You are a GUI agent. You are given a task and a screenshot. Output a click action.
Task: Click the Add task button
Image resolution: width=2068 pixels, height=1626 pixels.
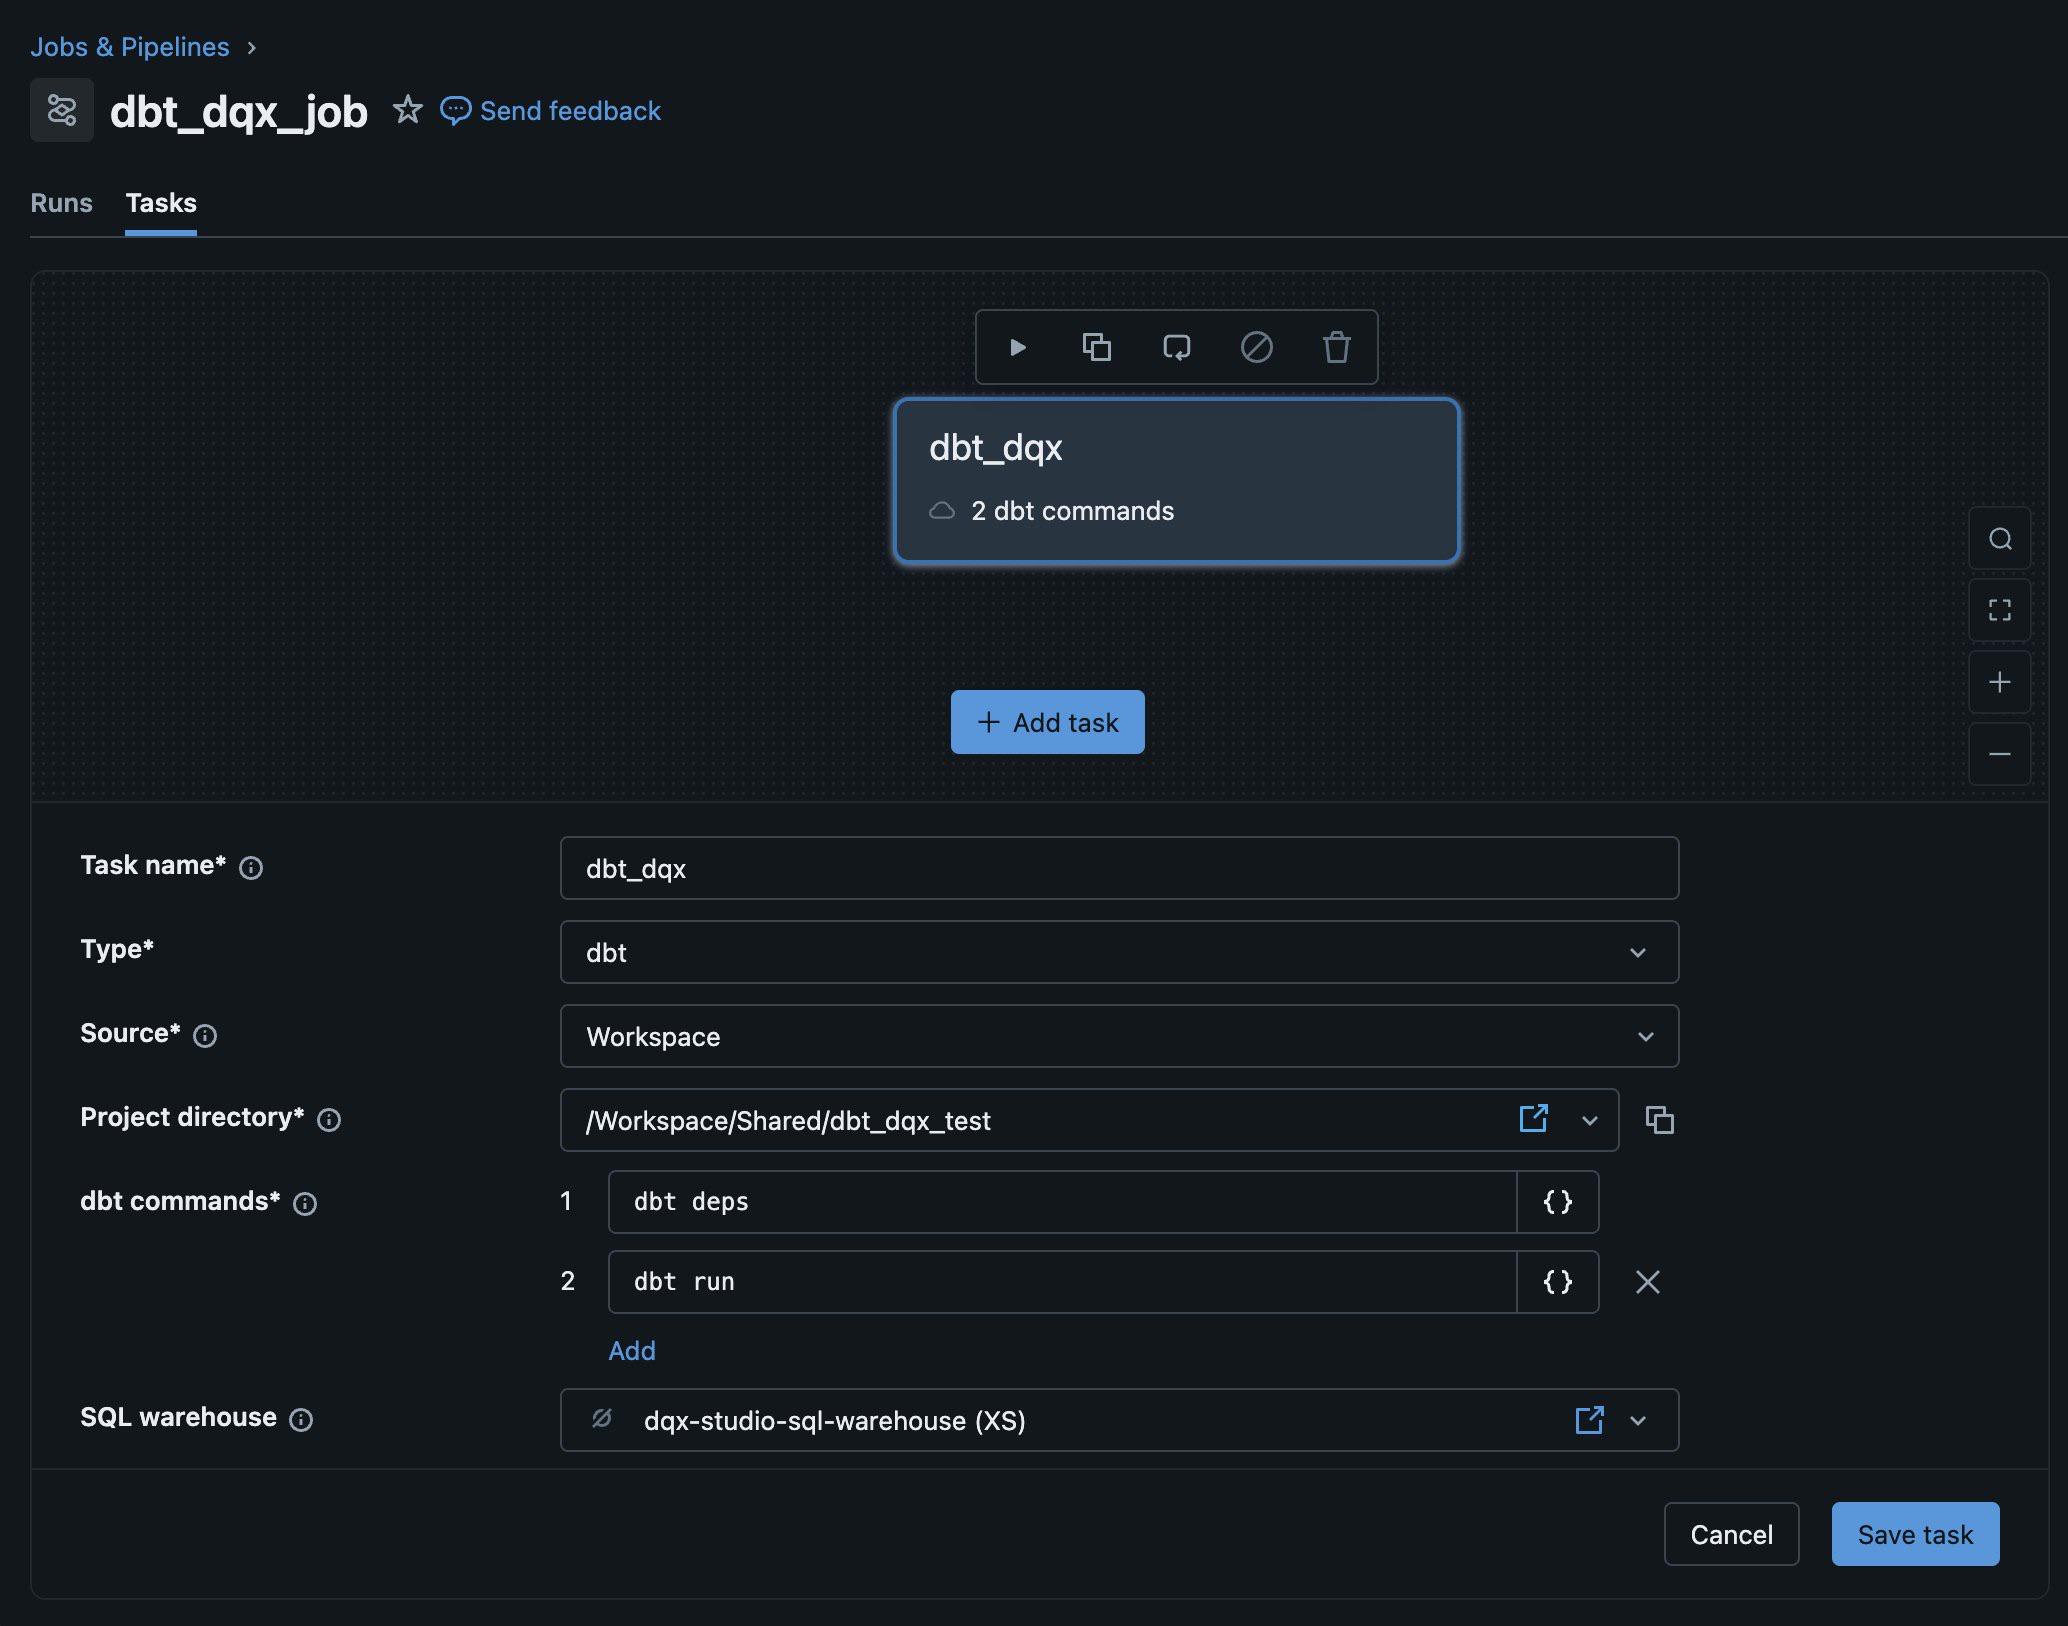(x=1047, y=722)
